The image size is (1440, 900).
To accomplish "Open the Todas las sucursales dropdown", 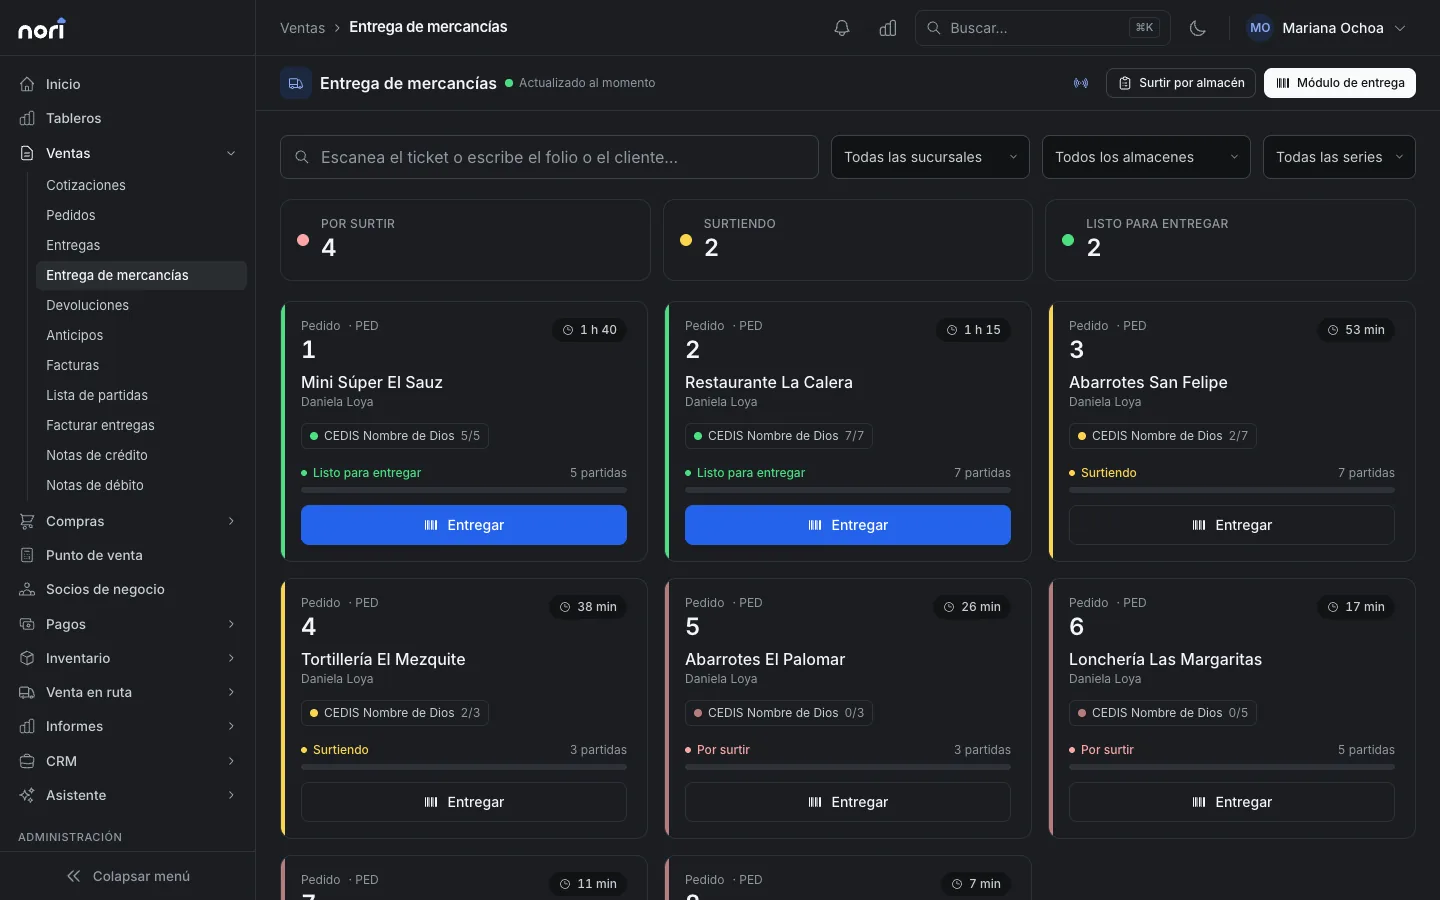I will tap(930, 157).
